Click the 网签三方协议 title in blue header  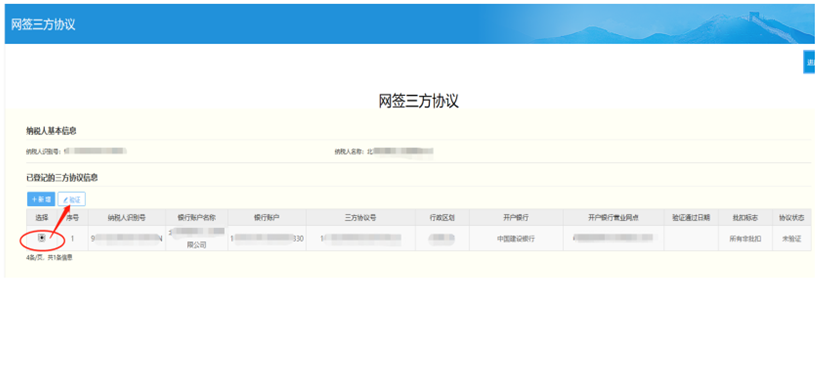point(43,25)
